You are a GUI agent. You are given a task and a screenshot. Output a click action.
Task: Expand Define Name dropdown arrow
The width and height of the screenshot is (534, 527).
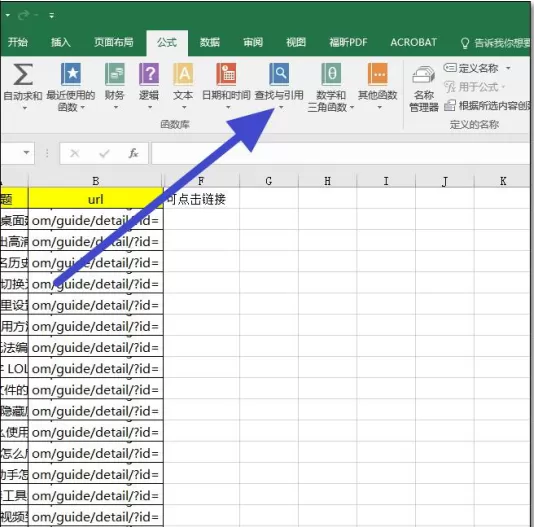coord(508,68)
